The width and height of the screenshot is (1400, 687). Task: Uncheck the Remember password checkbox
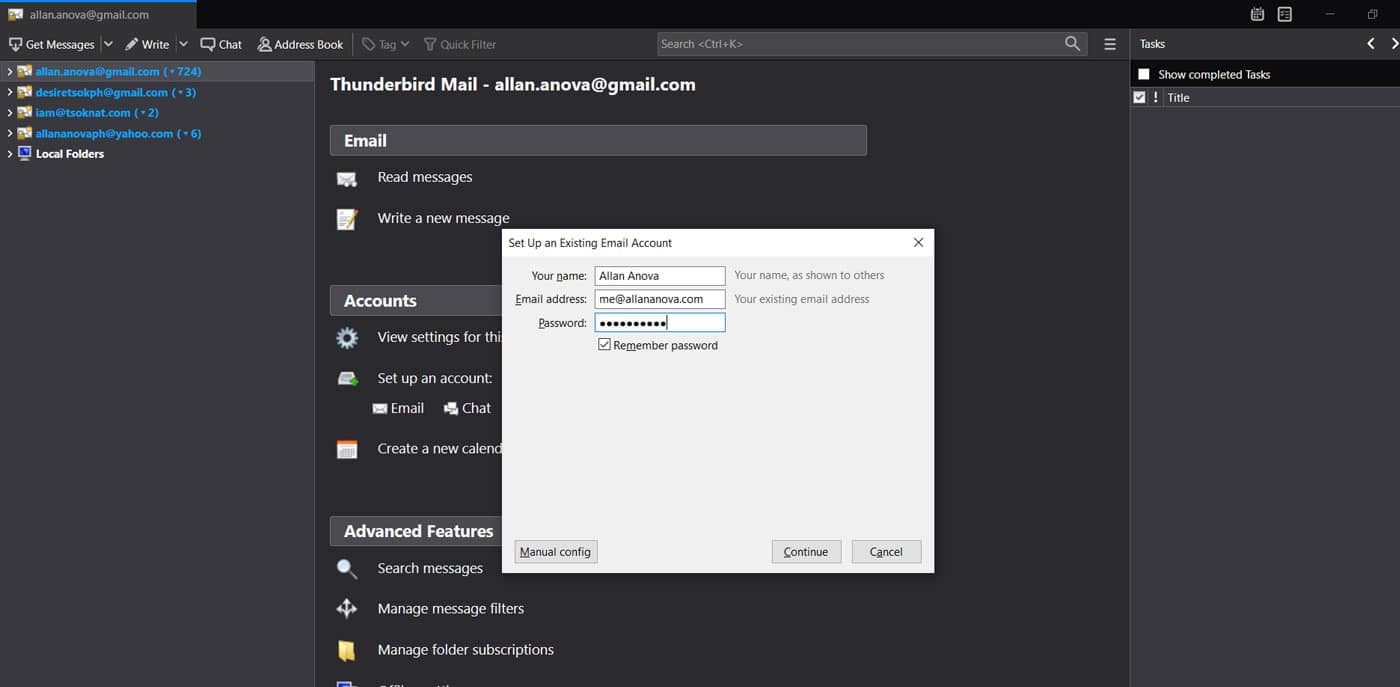604,344
